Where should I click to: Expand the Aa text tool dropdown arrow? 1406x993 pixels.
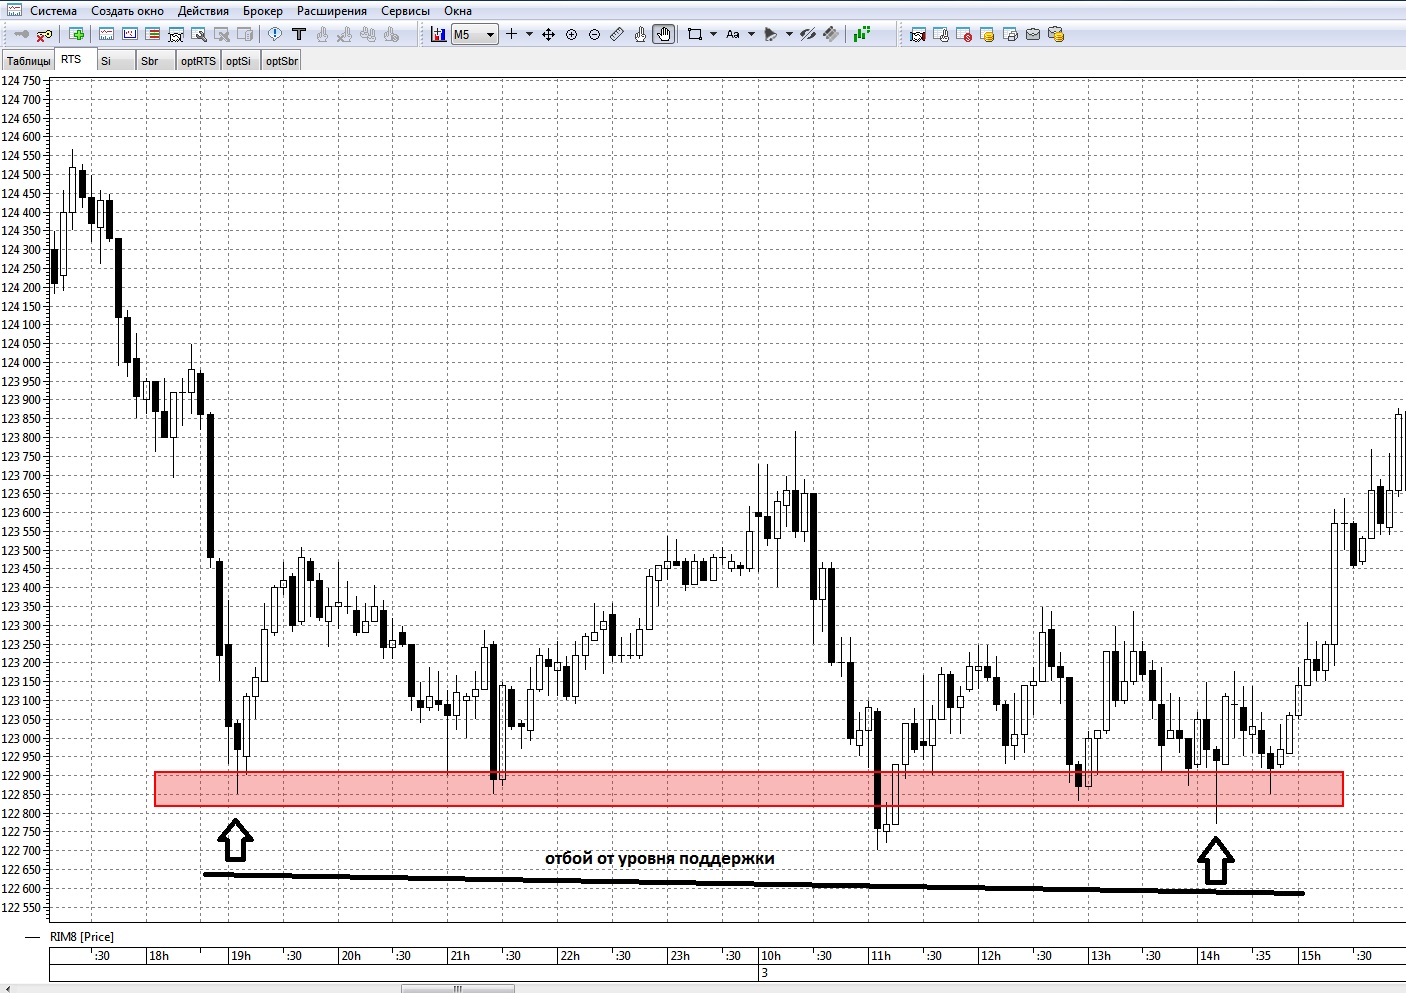(x=751, y=34)
